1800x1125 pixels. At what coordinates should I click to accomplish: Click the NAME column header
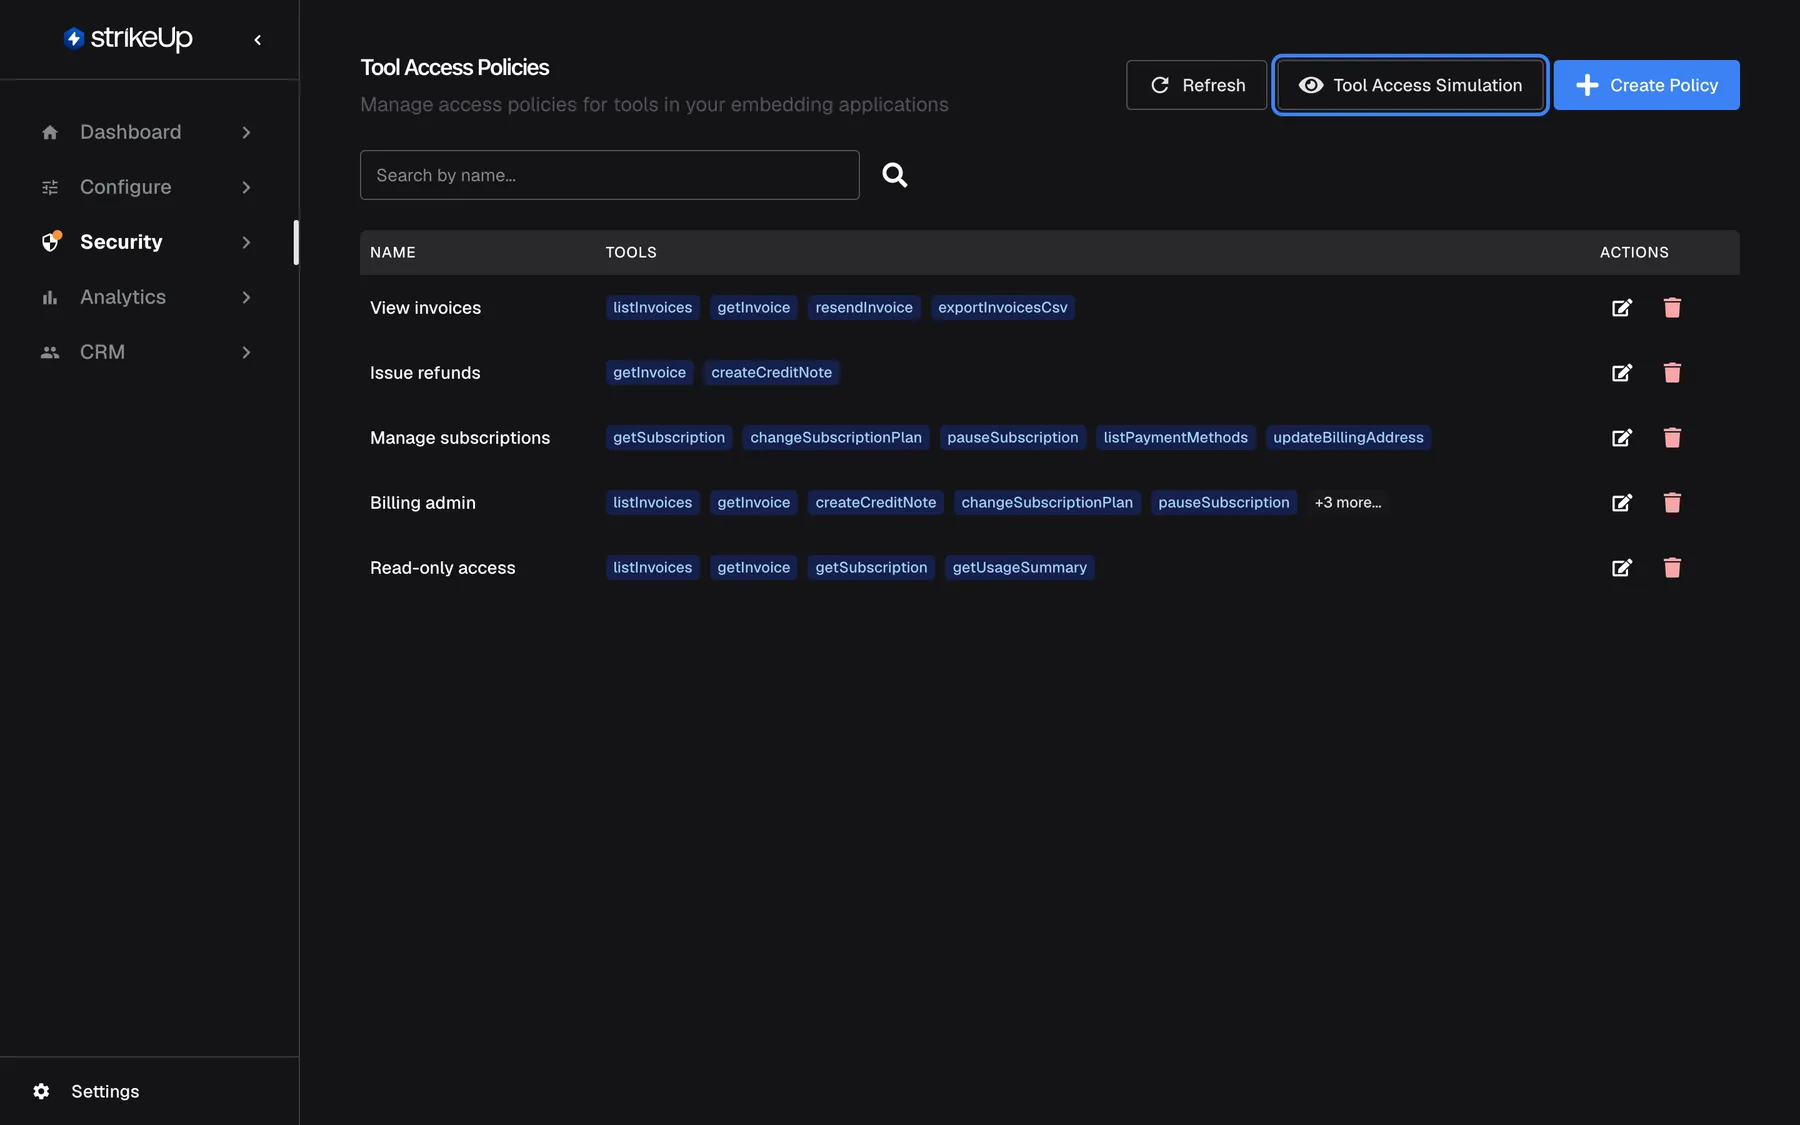tap(393, 252)
